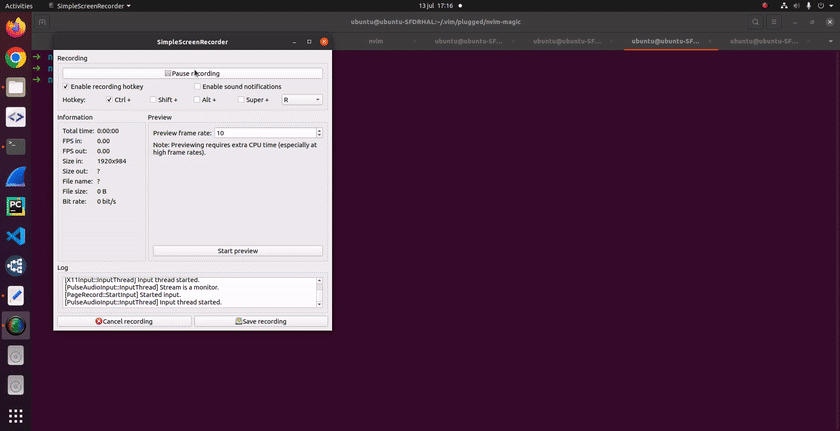Open the angle-brackets code app in dock
840x431 pixels.
pos(16,117)
